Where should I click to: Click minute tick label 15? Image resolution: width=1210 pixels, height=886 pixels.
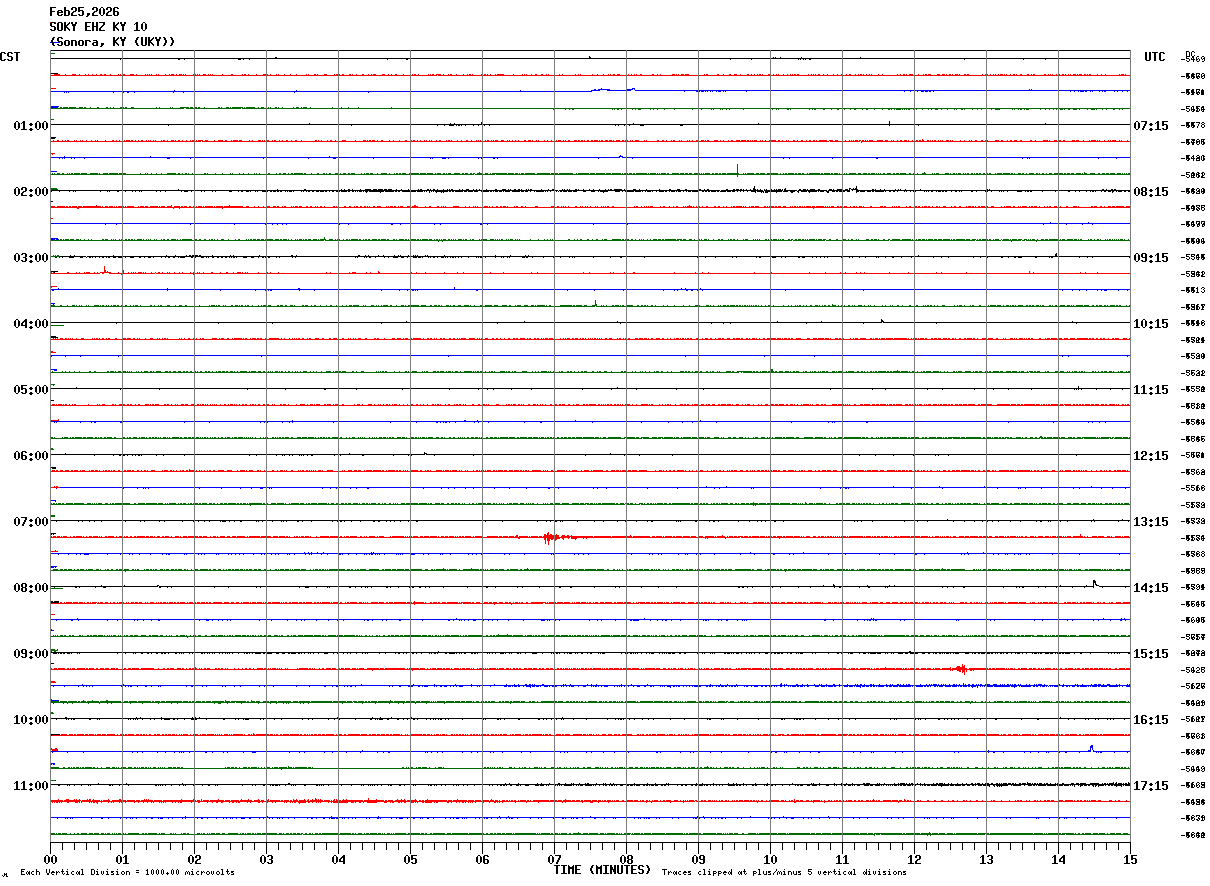click(1130, 859)
